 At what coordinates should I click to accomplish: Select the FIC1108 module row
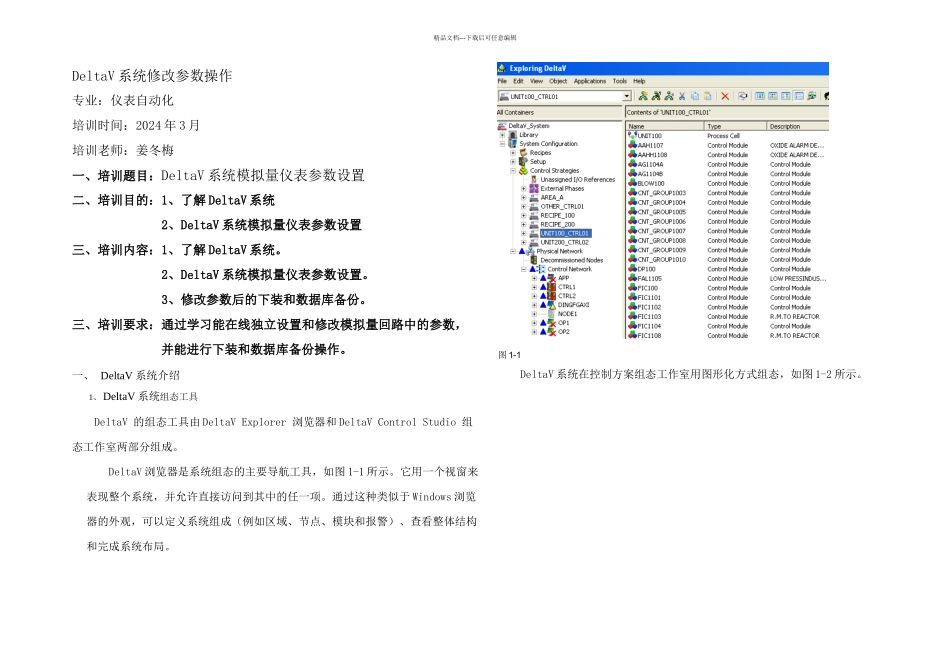(x=727, y=335)
